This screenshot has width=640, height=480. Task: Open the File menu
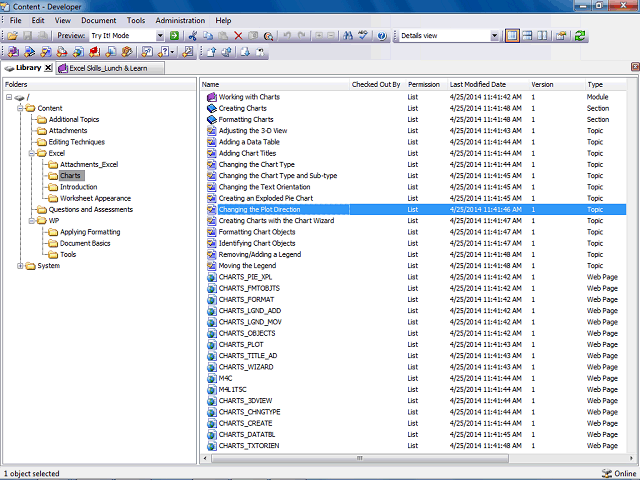click(x=16, y=20)
